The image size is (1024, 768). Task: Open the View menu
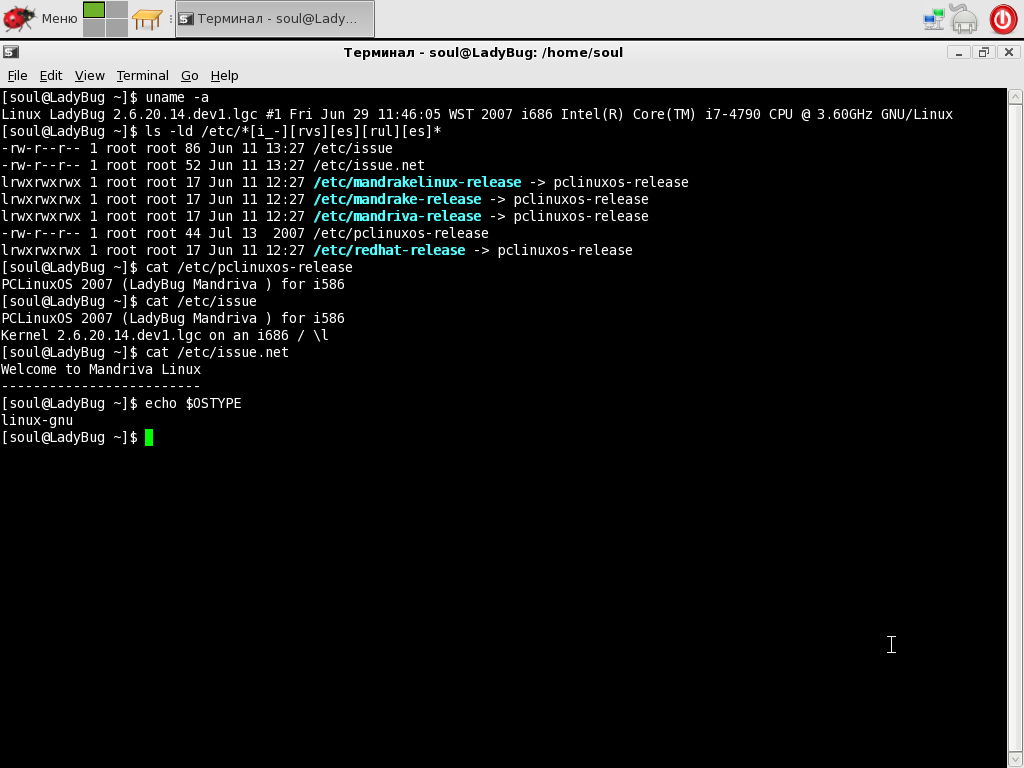tap(89, 76)
